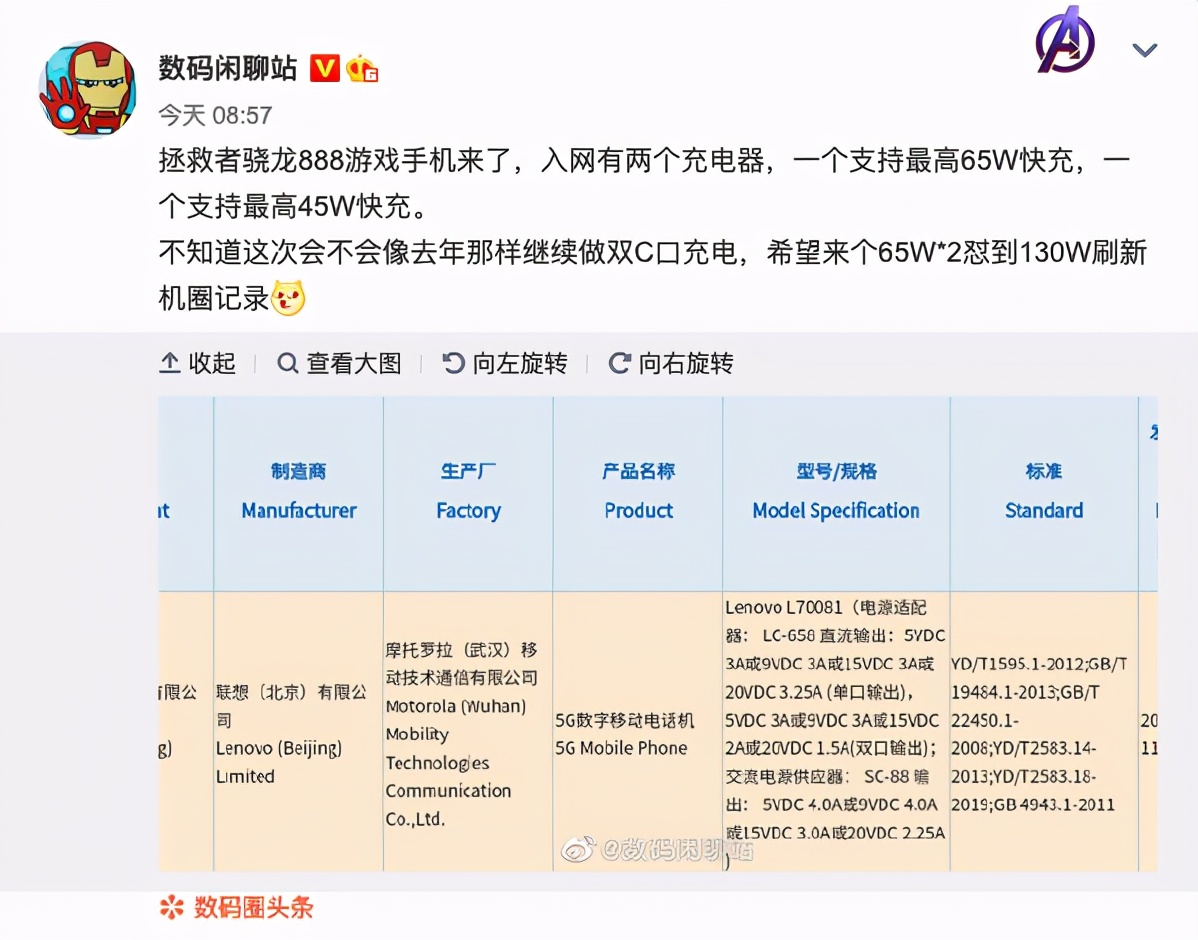The width and height of the screenshot is (1198, 940).
Task: Click the post sentence starting 拯救者骁龙888游戏手机来了
Action: 643,183
